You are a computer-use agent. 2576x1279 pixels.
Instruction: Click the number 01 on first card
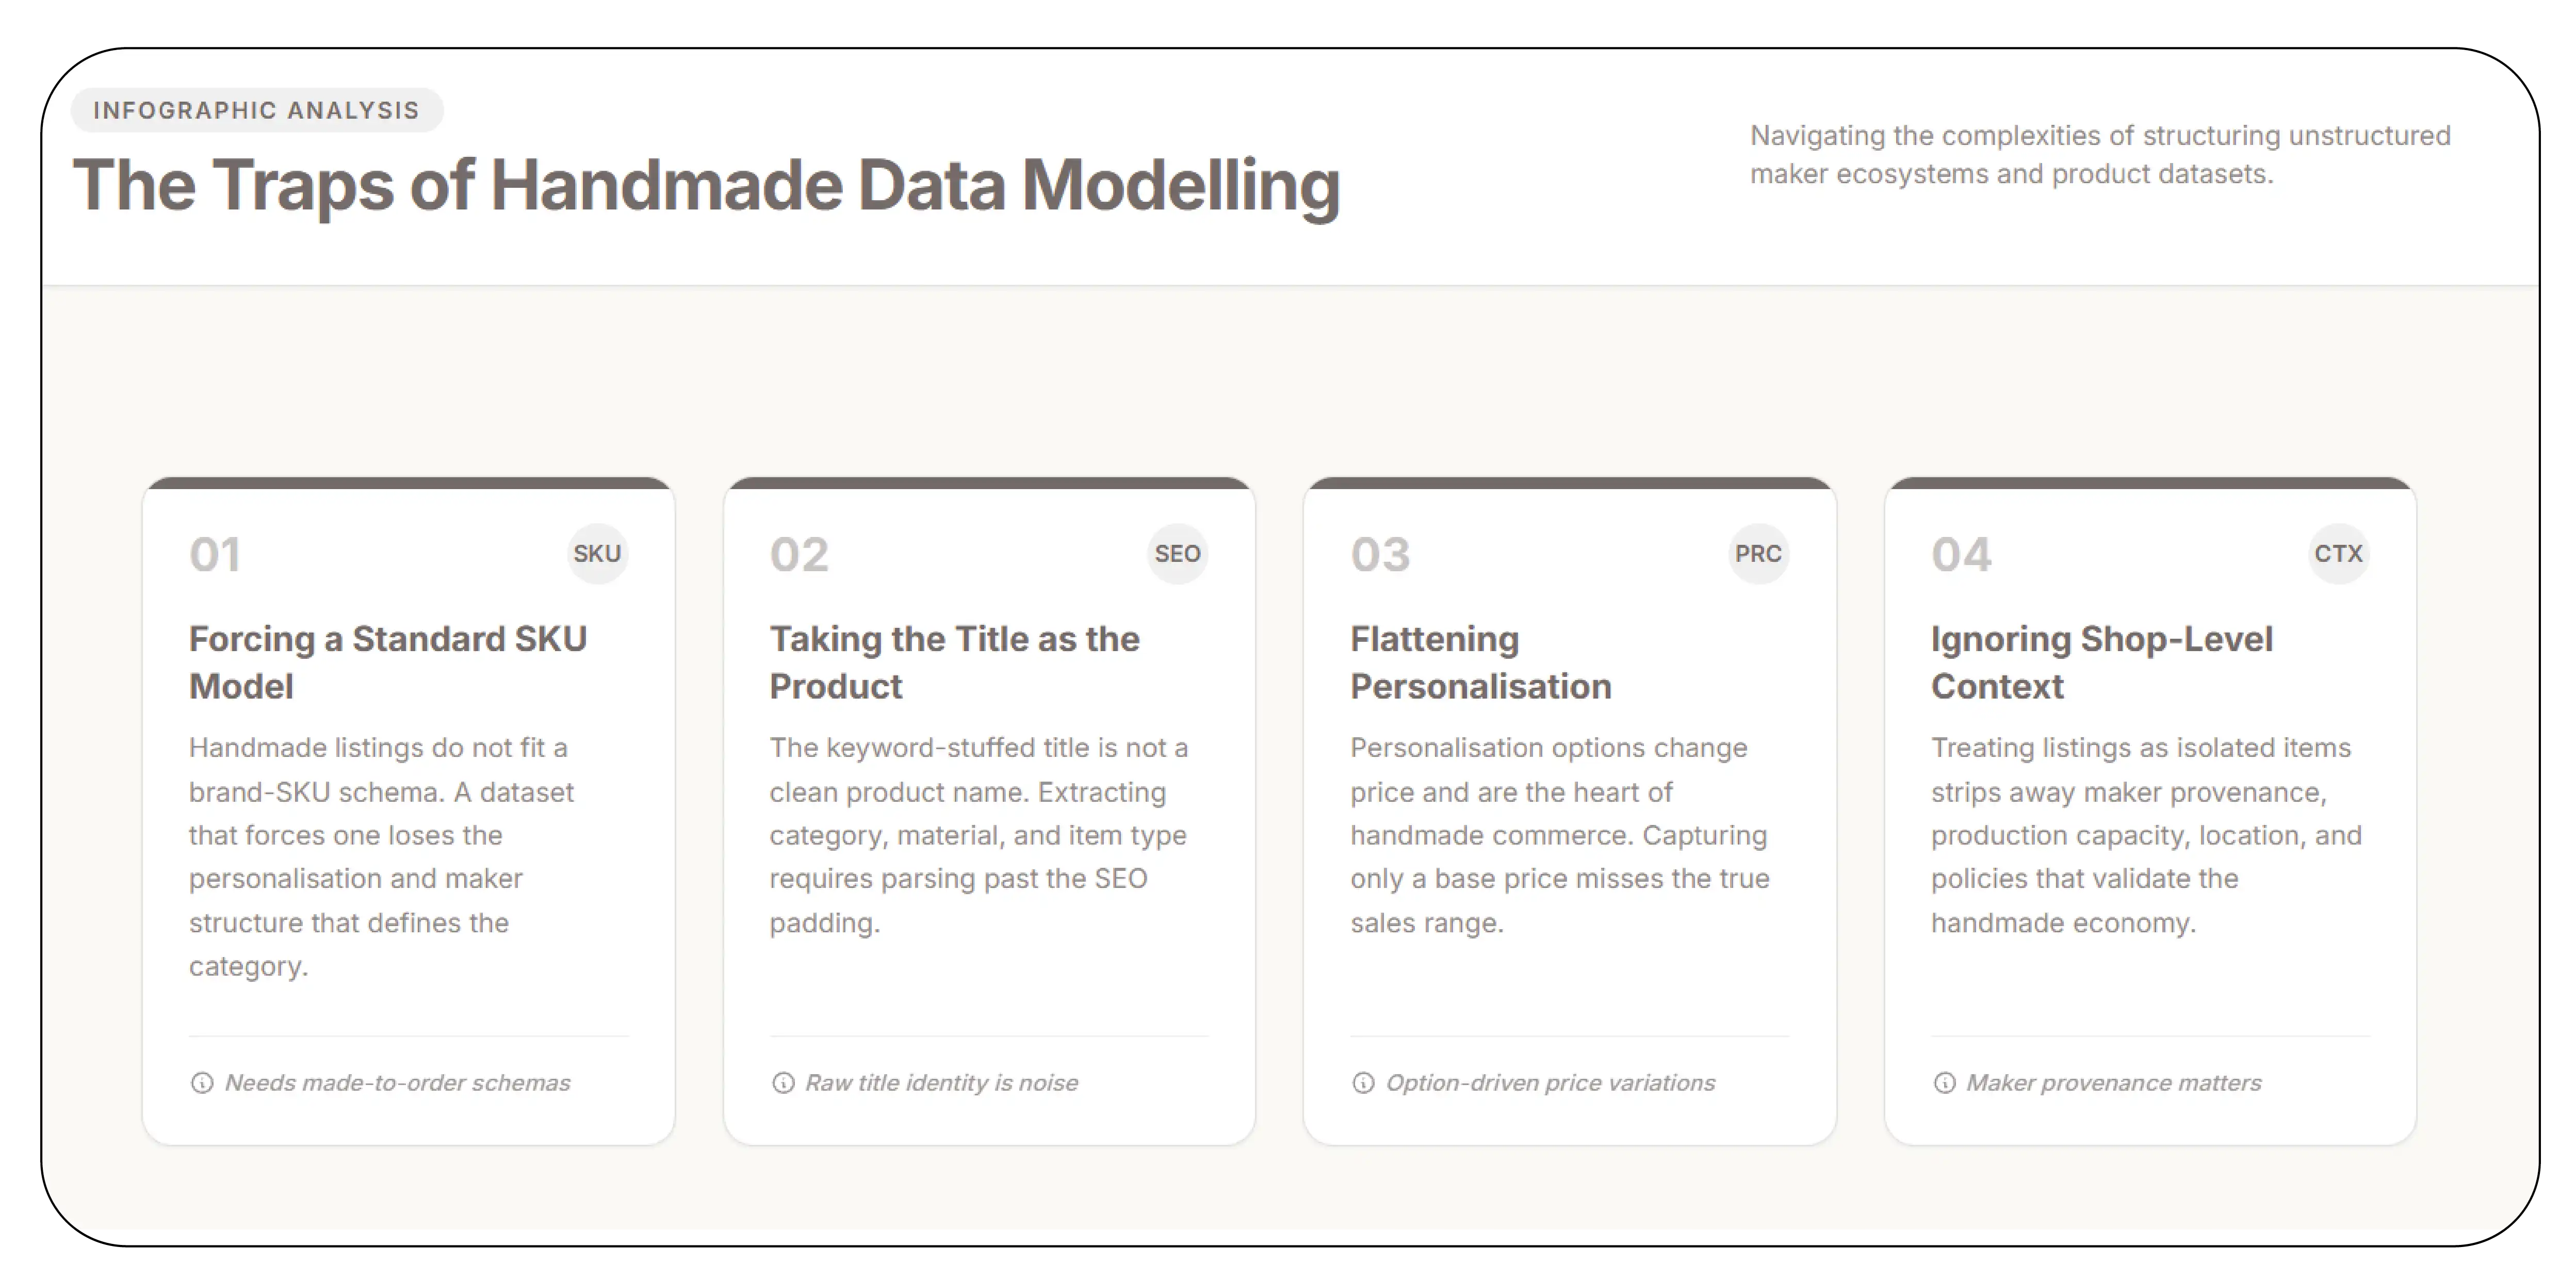pyautogui.click(x=215, y=554)
